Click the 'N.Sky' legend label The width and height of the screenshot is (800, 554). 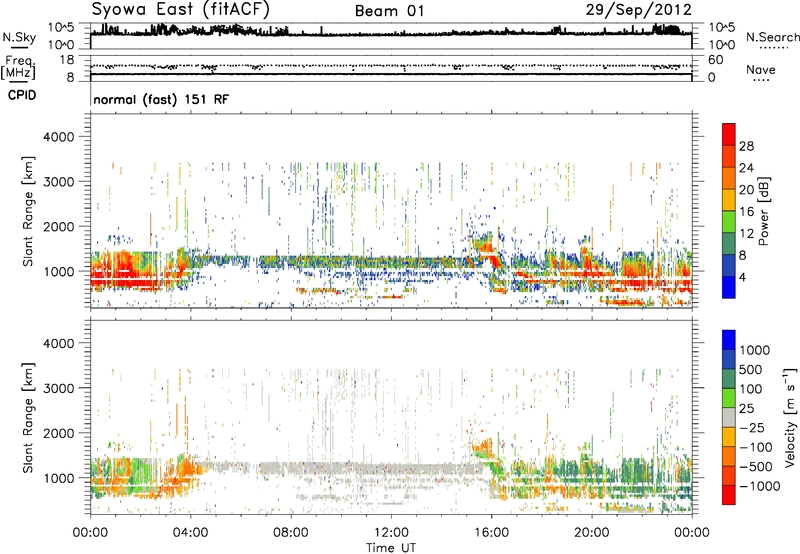[x=19, y=37]
